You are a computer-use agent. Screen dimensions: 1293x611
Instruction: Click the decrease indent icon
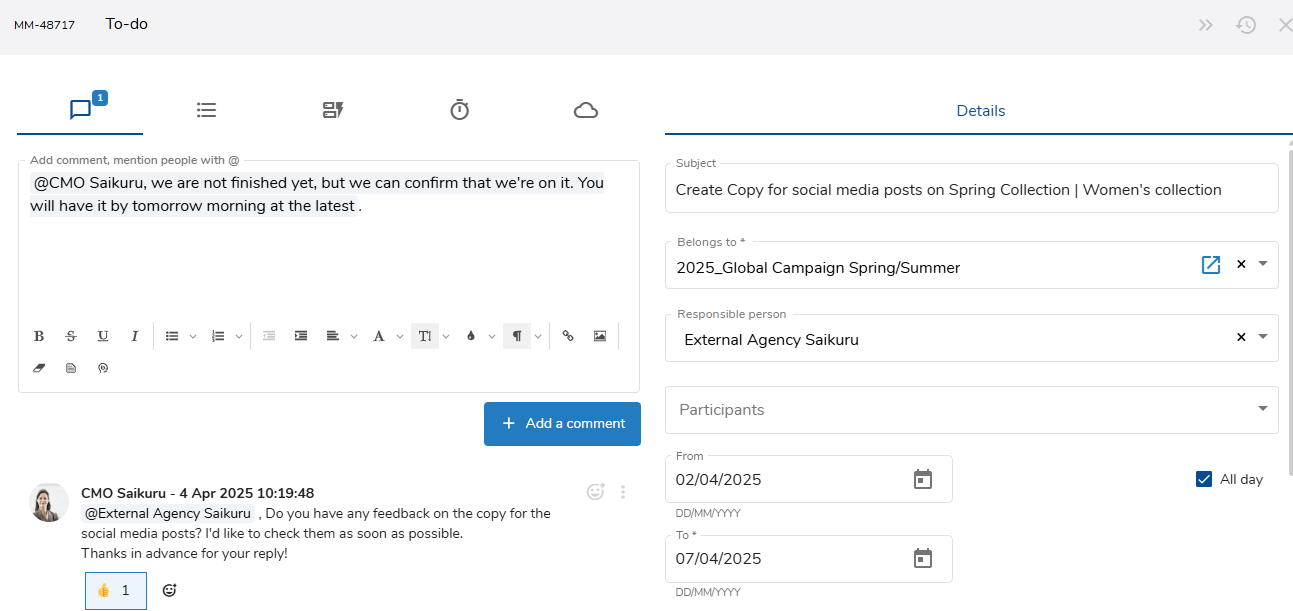click(x=269, y=336)
